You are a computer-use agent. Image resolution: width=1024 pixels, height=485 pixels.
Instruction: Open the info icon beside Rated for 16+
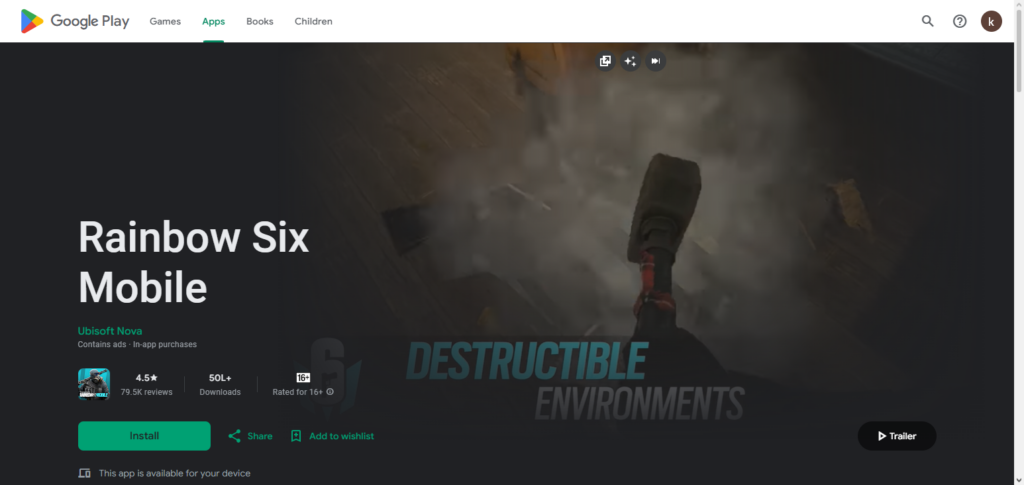pyautogui.click(x=330, y=392)
